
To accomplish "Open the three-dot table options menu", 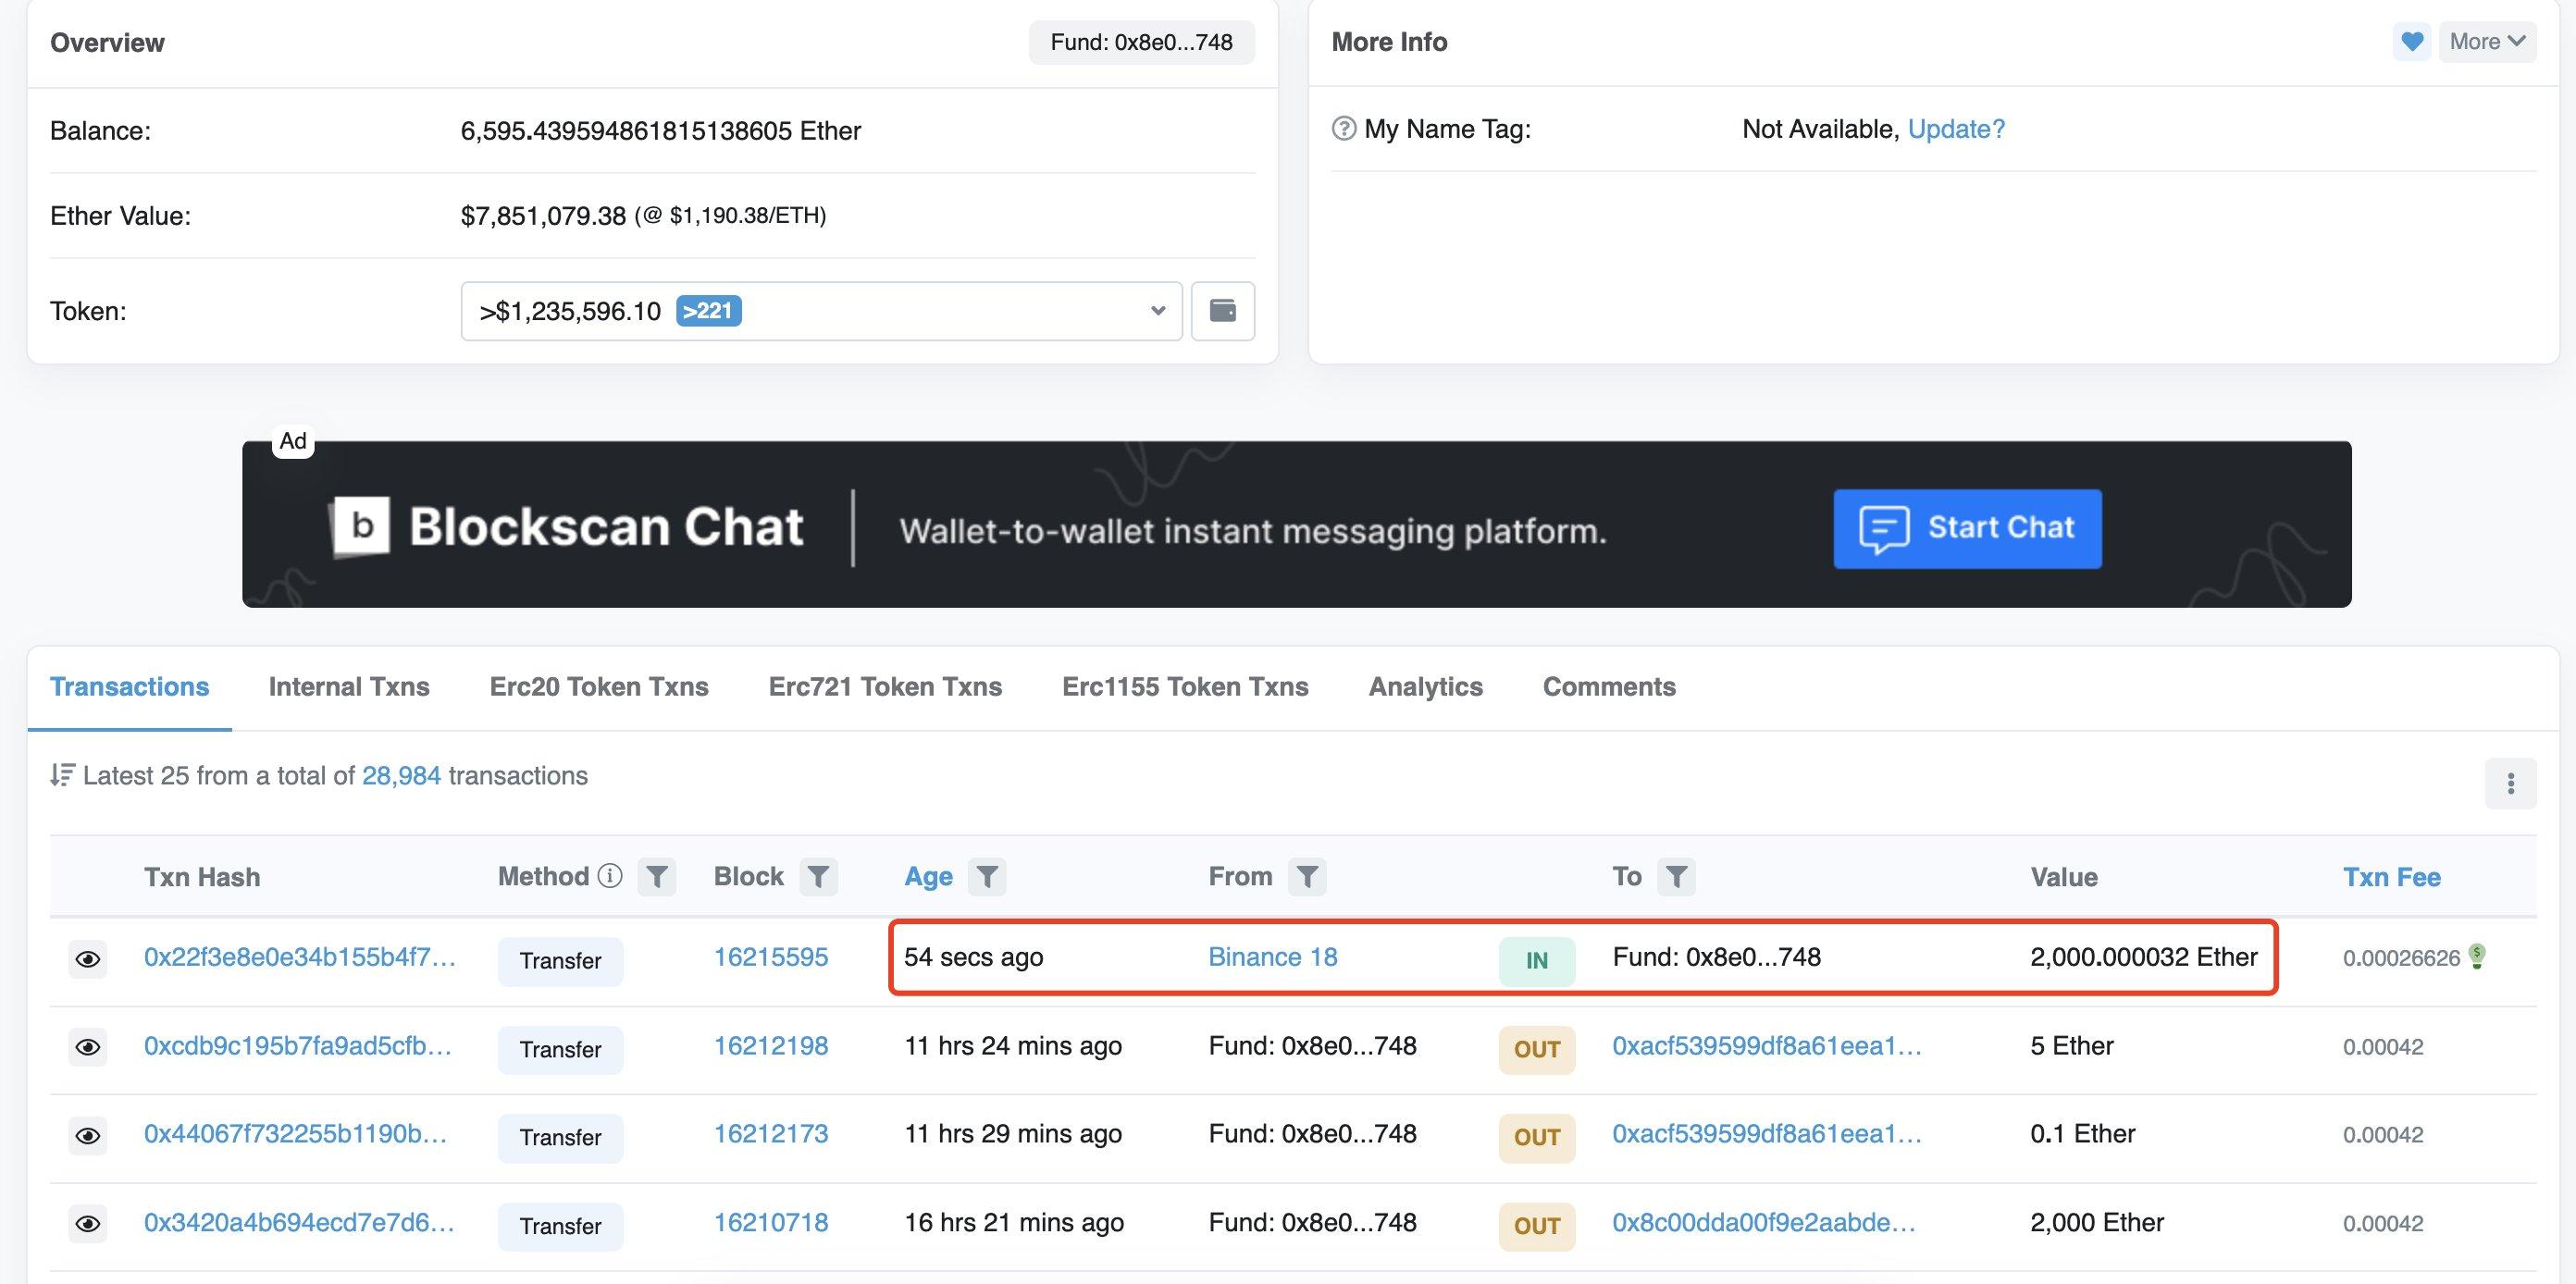I will point(2510,783).
